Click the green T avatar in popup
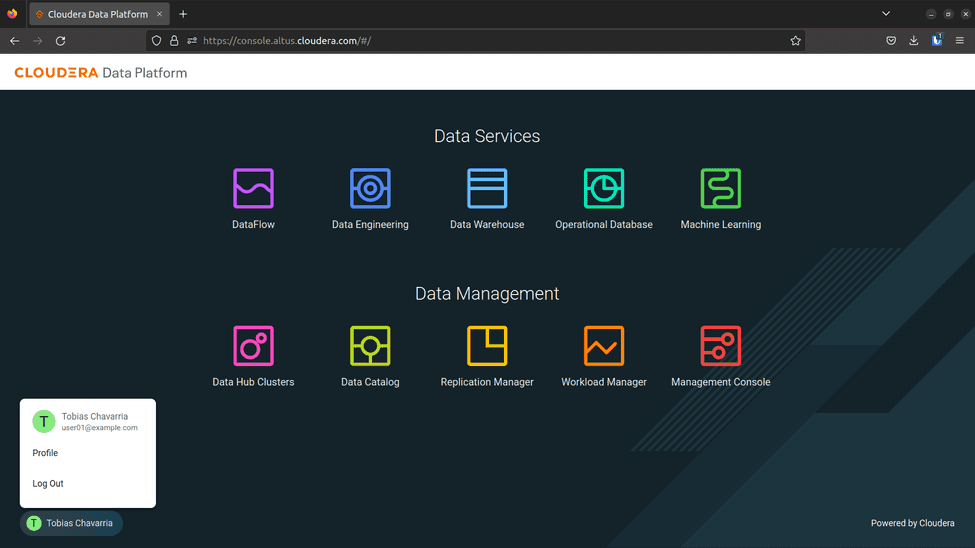 pos(44,421)
